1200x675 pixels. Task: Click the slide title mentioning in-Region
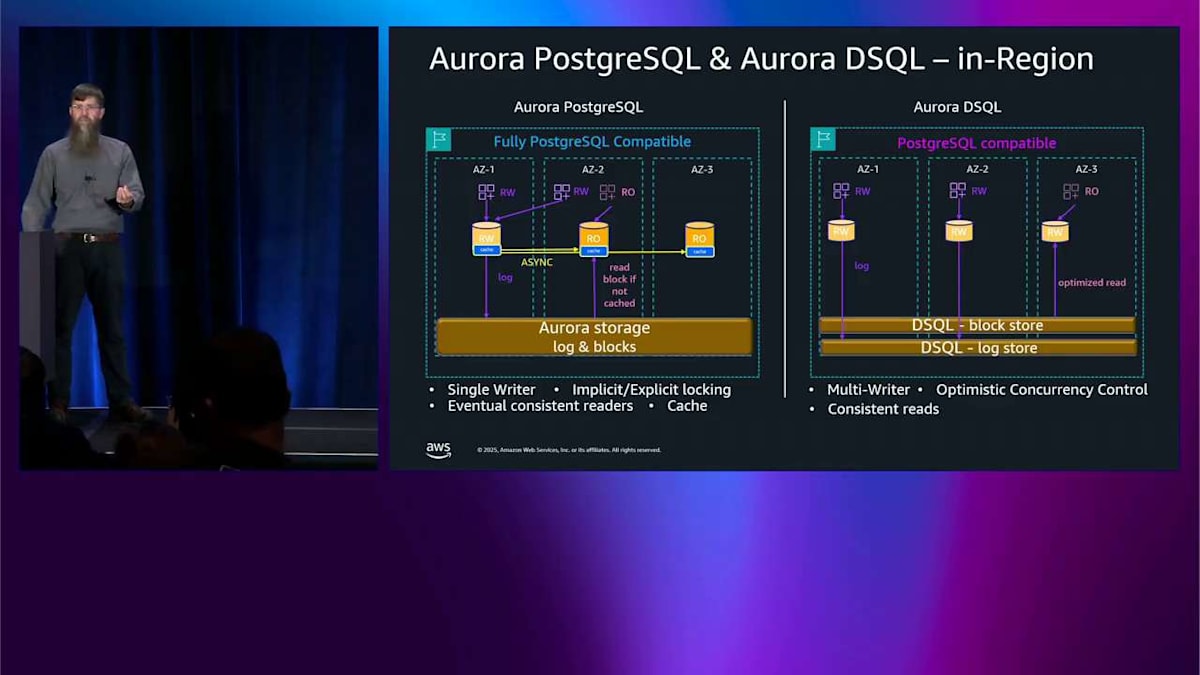click(761, 59)
